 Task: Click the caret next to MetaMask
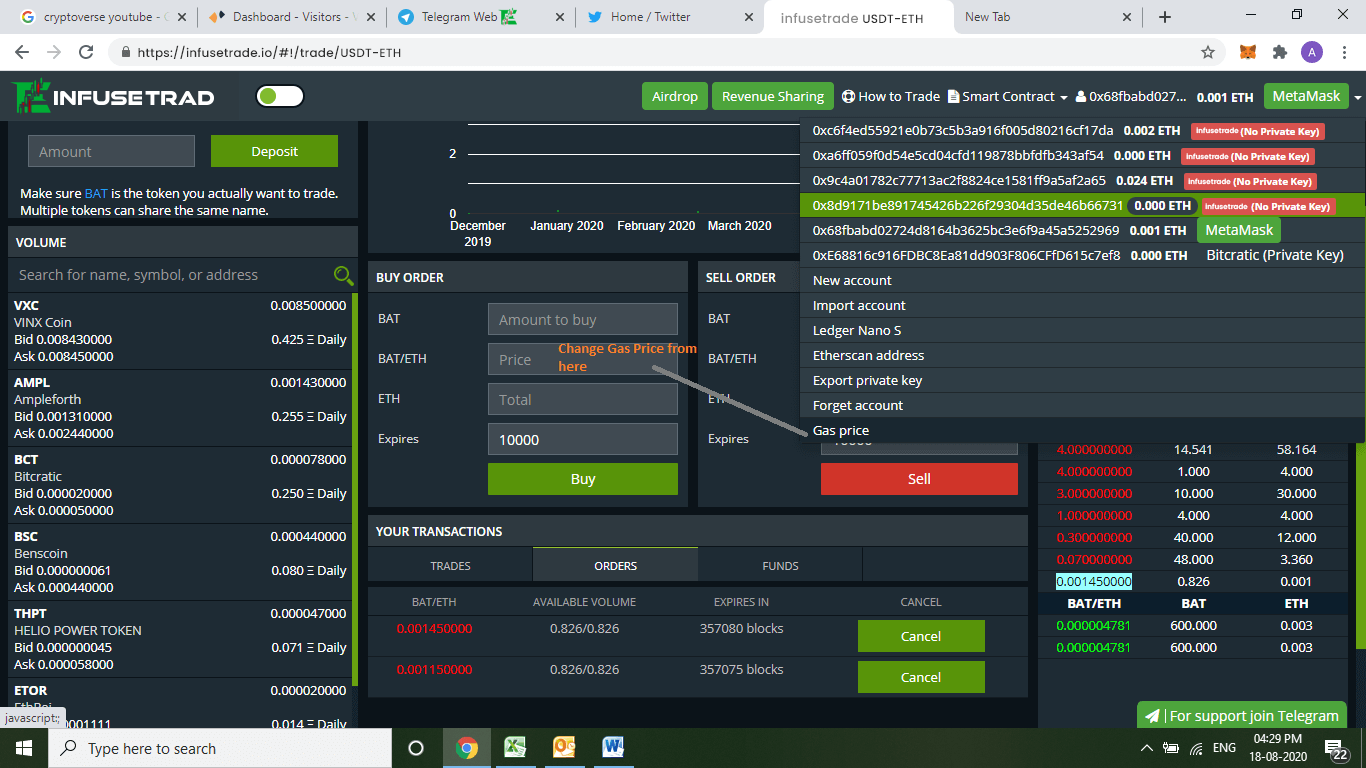click(1357, 97)
